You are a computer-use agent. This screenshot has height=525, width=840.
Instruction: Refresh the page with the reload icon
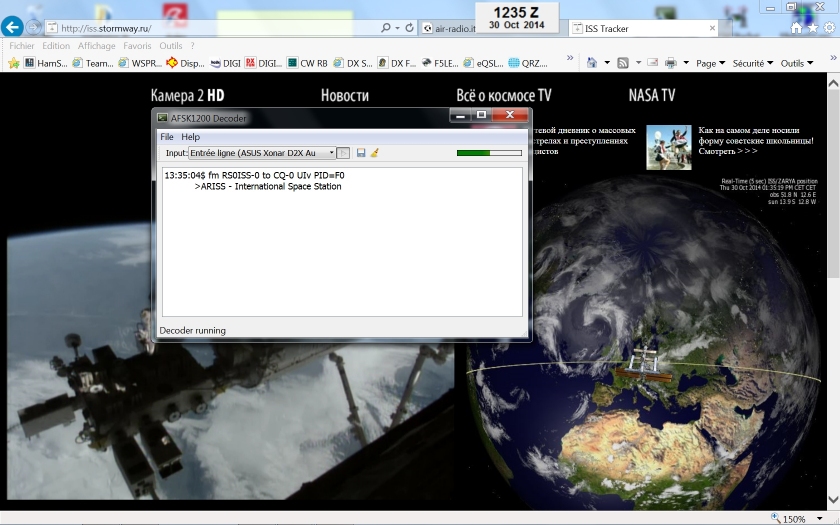click(x=410, y=28)
